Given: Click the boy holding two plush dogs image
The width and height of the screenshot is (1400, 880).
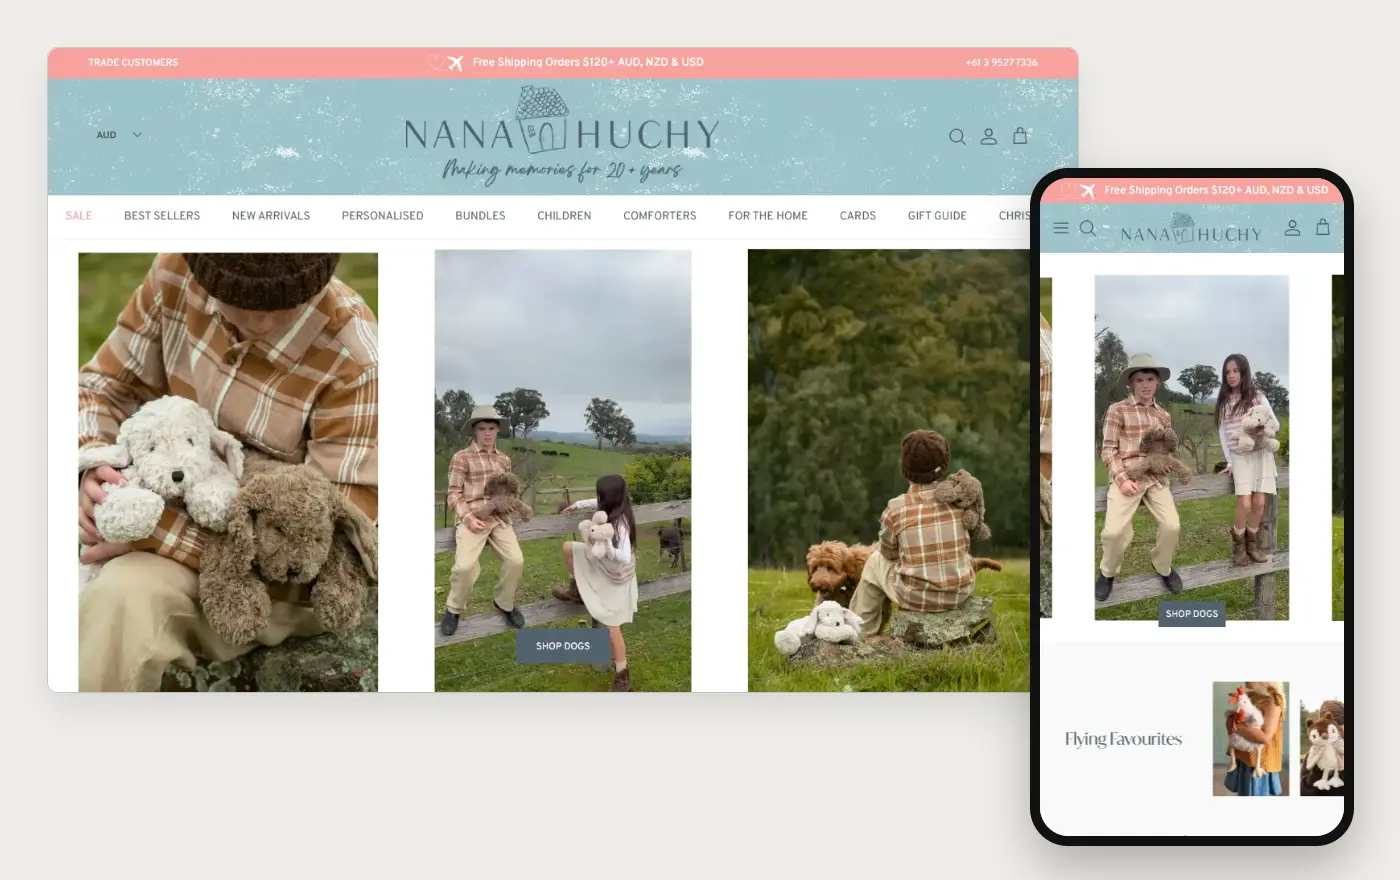Looking at the screenshot, I should tap(228, 472).
